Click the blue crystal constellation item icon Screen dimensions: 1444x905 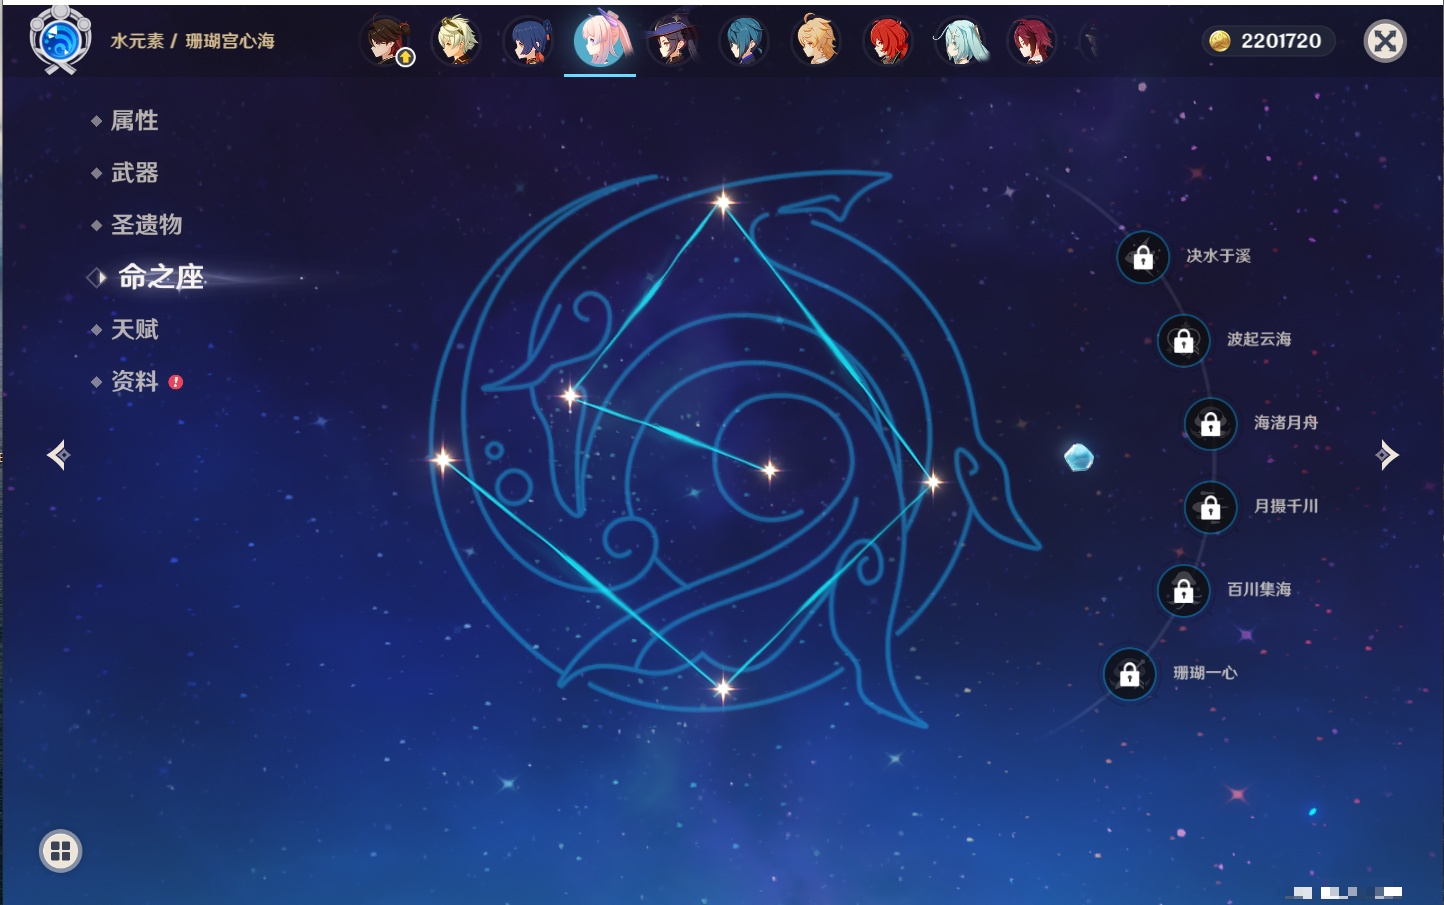click(x=1078, y=458)
